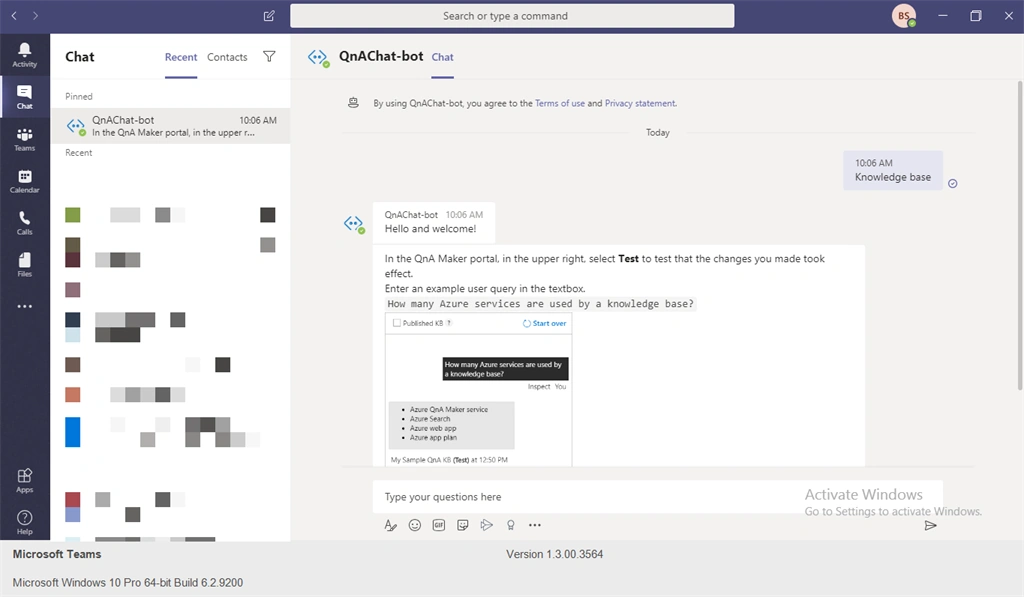
Task: Show more apps via sidebar ellipsis
Action: (24, 306)
